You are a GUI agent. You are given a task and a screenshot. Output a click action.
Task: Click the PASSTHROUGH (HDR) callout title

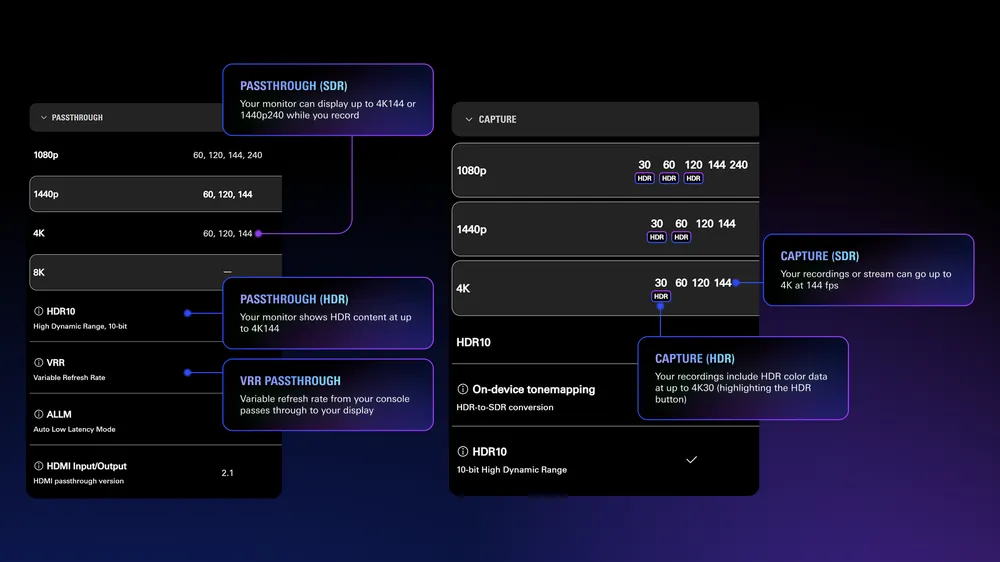click(x=294, y=299)
